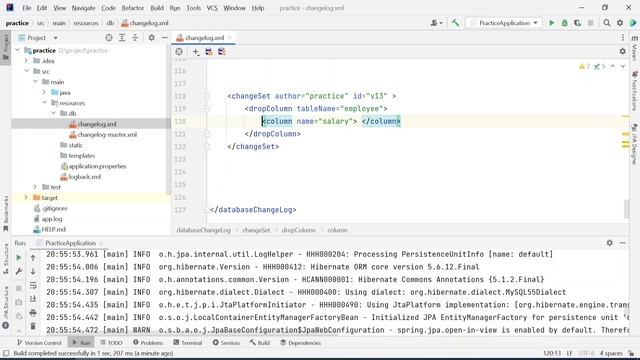Collapse the practice project root node
This screenshot has width=640, height=360.
click(18, 50)
